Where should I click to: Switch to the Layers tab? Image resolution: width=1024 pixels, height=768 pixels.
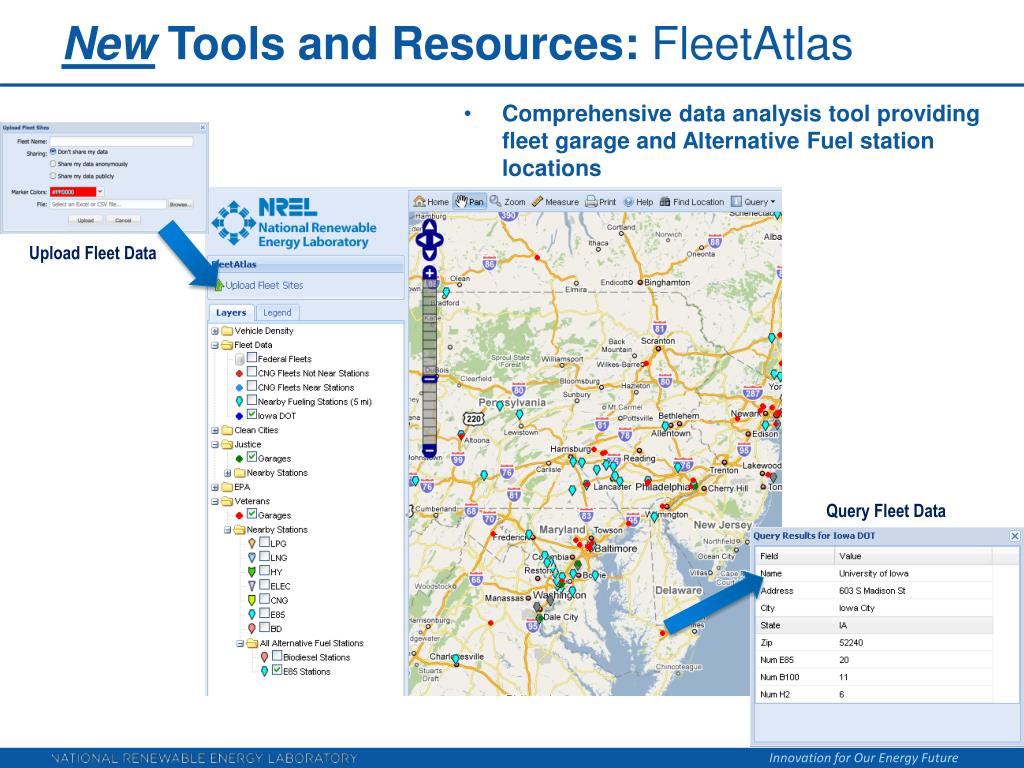pos(231,313)
